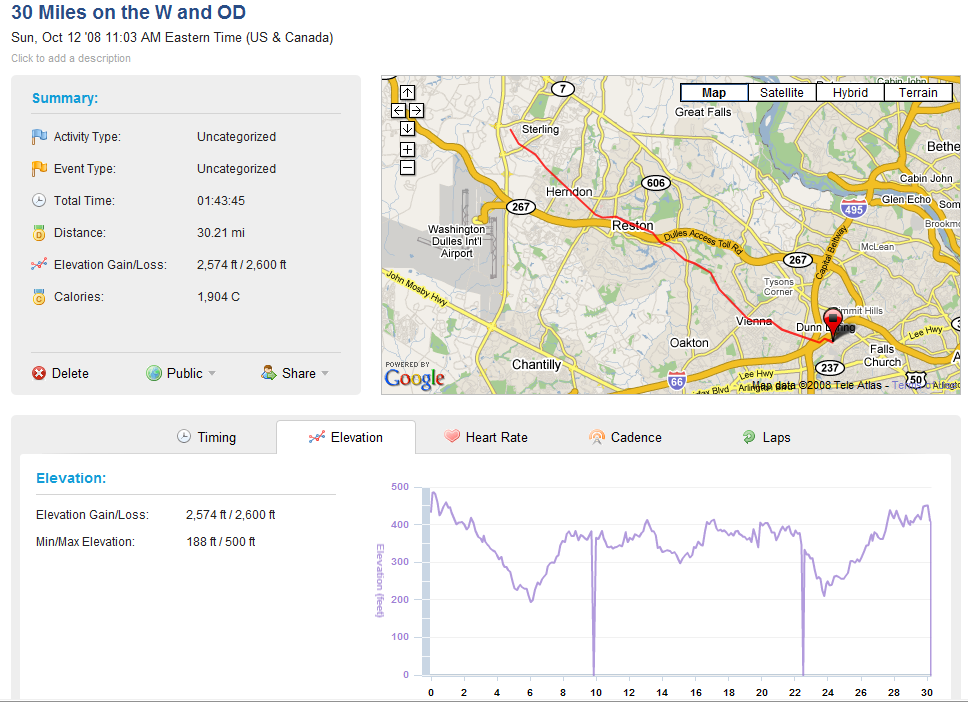Select the Map view button
The image size is (968, 702).
714,93
